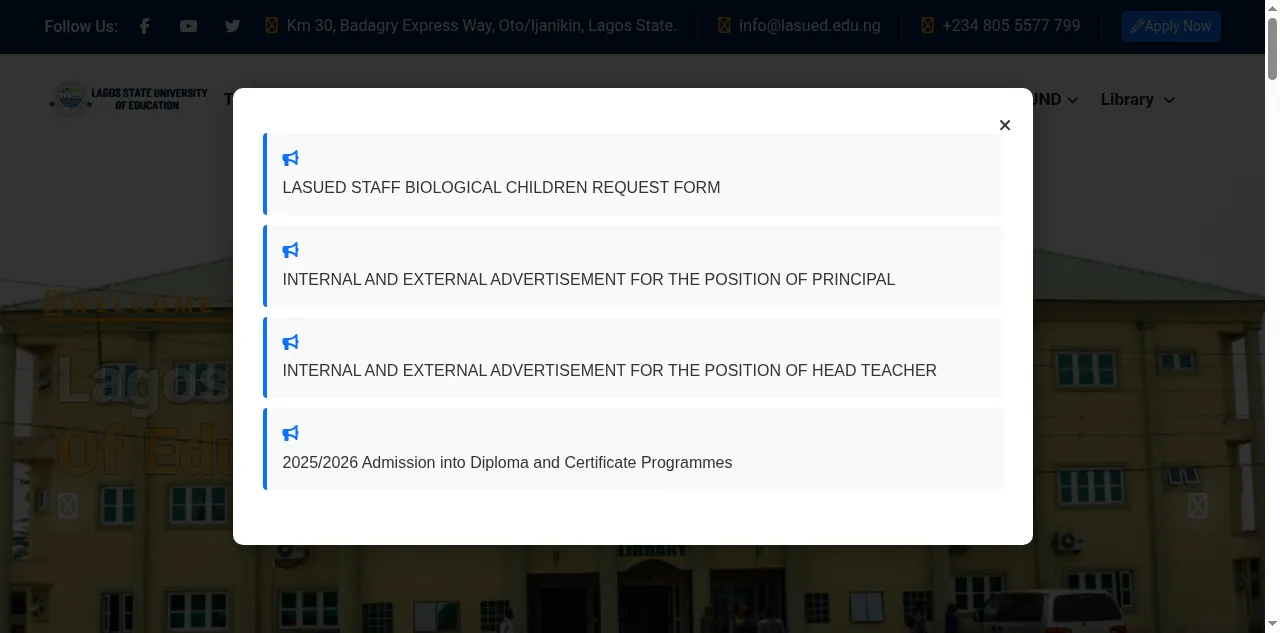The width and height of the screenshot is (1280, 633).
Task: Click the megaphone icon above the PRINCIPAL advertisement
Action: (x=291, y=250)
